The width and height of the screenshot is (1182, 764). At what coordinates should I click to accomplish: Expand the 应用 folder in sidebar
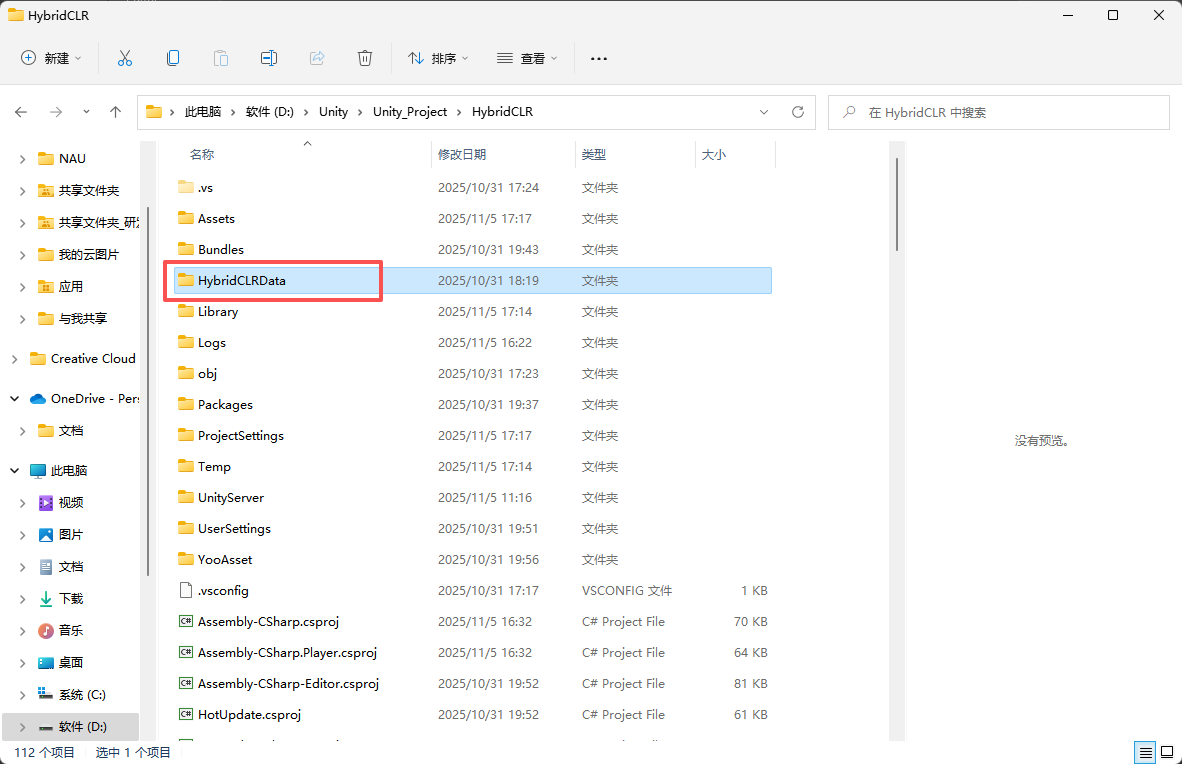pos(23,287)
